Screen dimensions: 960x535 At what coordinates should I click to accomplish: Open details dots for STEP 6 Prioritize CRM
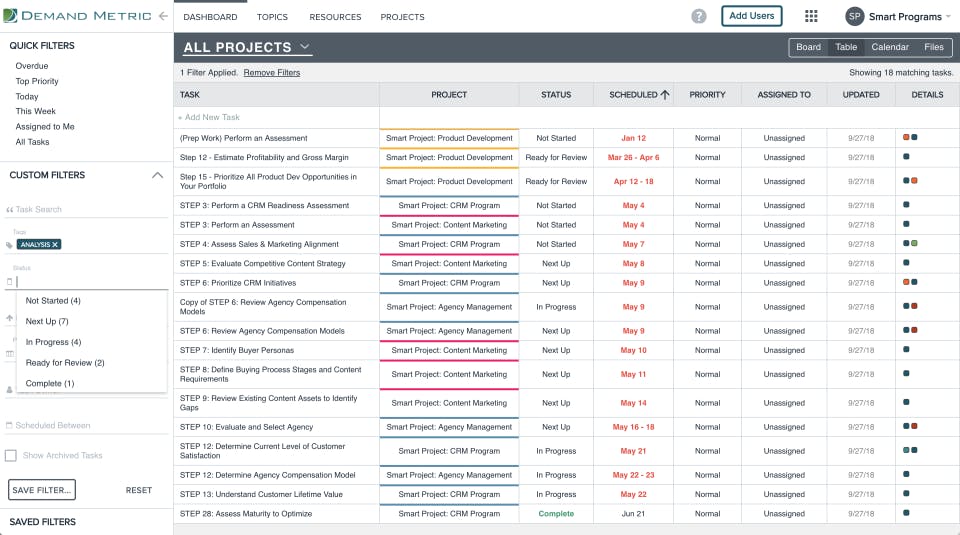tap(910, 282)
